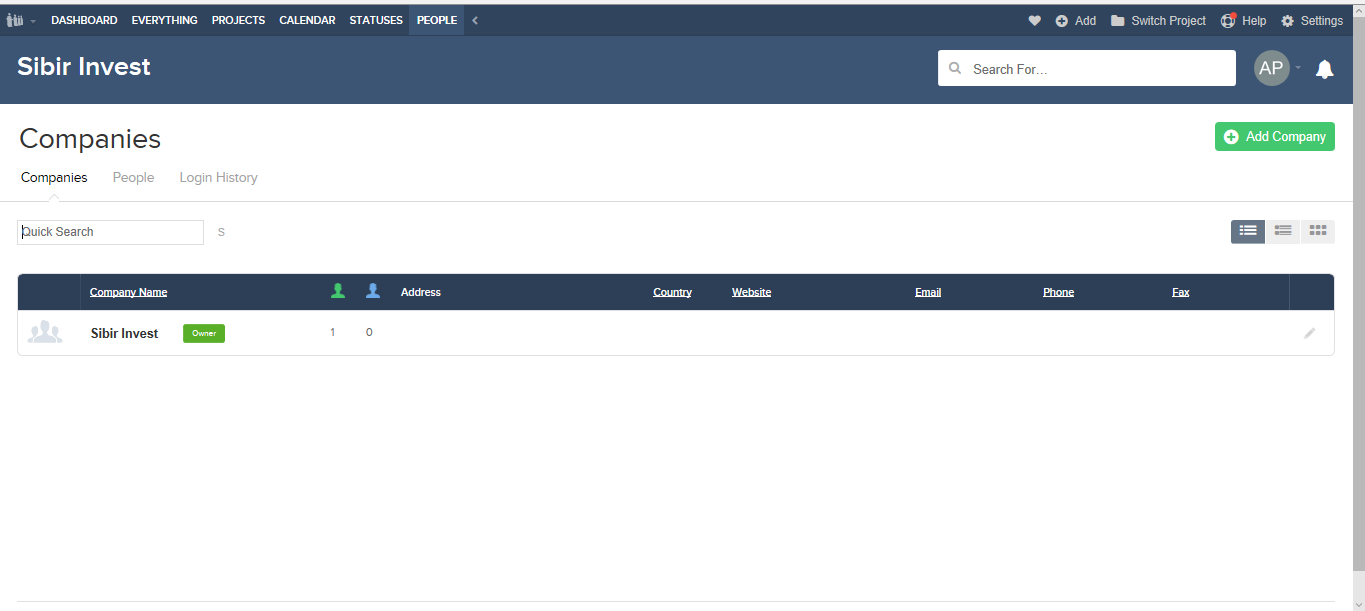The width and height of the screenshot is (1365, 611).
Task: Open the Sibir Invest company row
Action: click(x=676, y=333)
